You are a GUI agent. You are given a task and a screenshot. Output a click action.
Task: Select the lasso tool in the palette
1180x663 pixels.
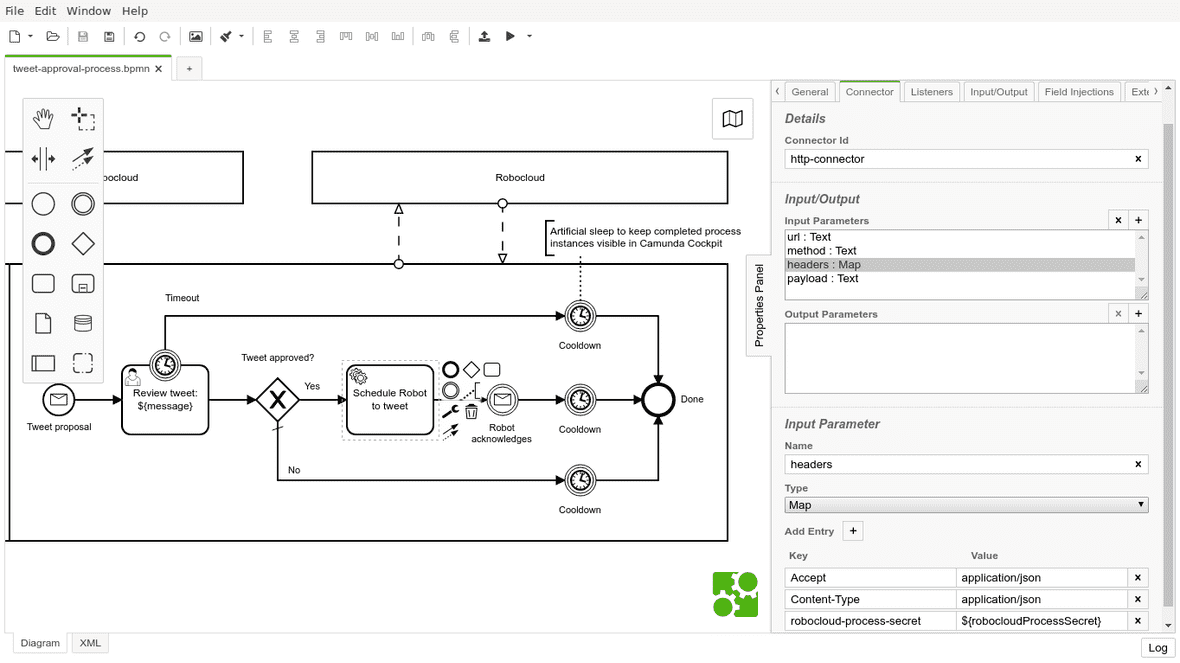(x=83, y=120)
